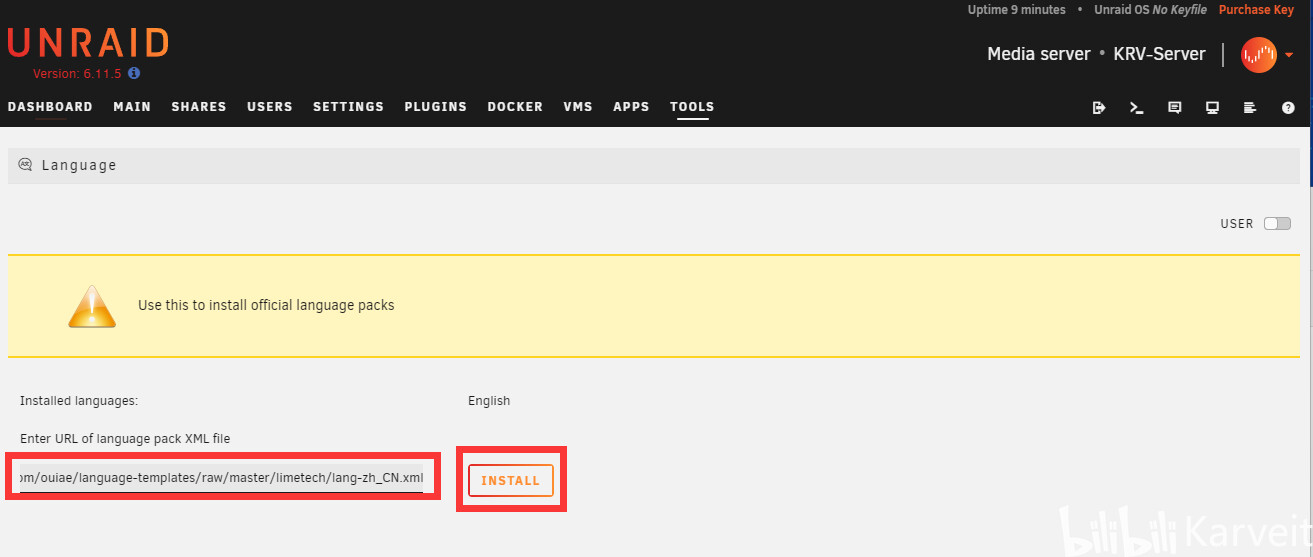
Task: Select the TOOLS menu item
Action: [x=692, y=107]
